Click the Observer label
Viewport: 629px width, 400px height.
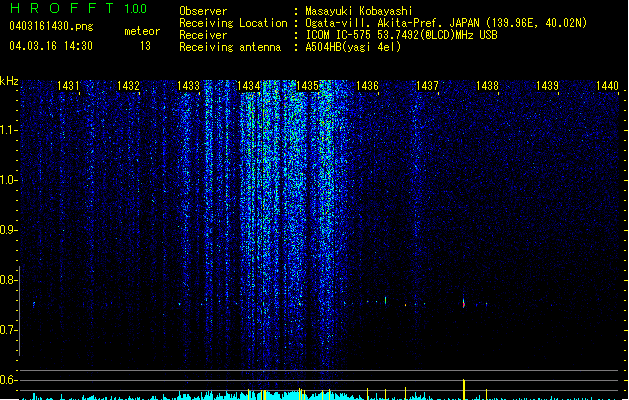(x=203, y=11)
